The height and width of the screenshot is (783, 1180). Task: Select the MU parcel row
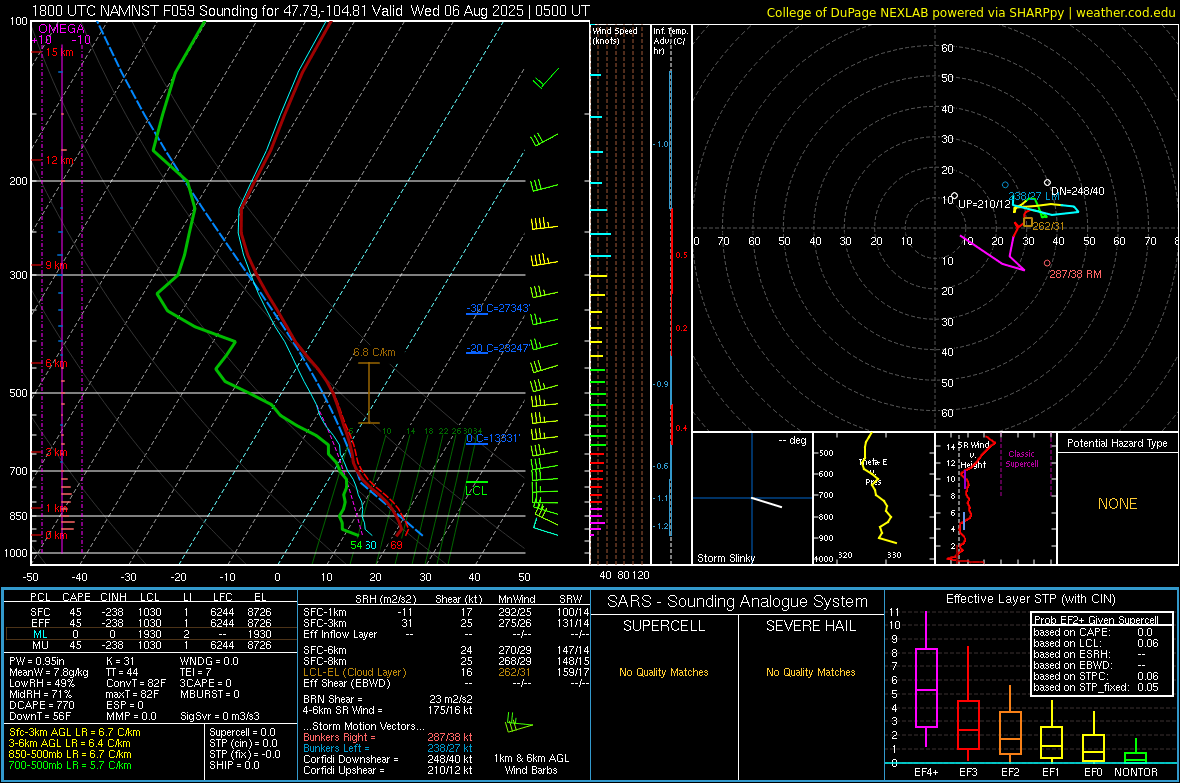(151, 645)
